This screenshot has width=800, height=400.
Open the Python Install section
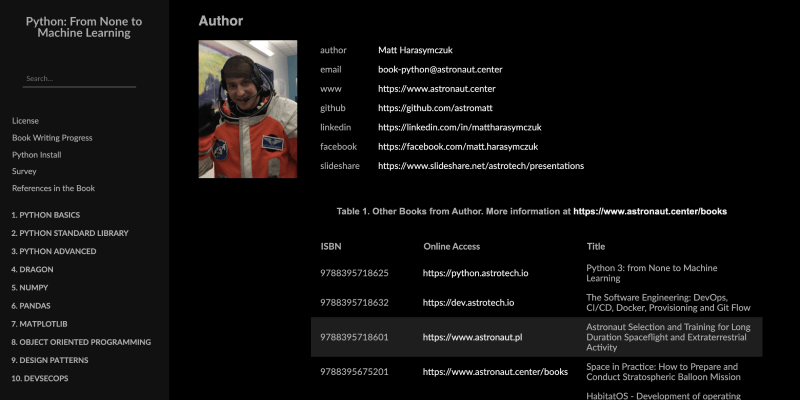[x=37, y=155]
